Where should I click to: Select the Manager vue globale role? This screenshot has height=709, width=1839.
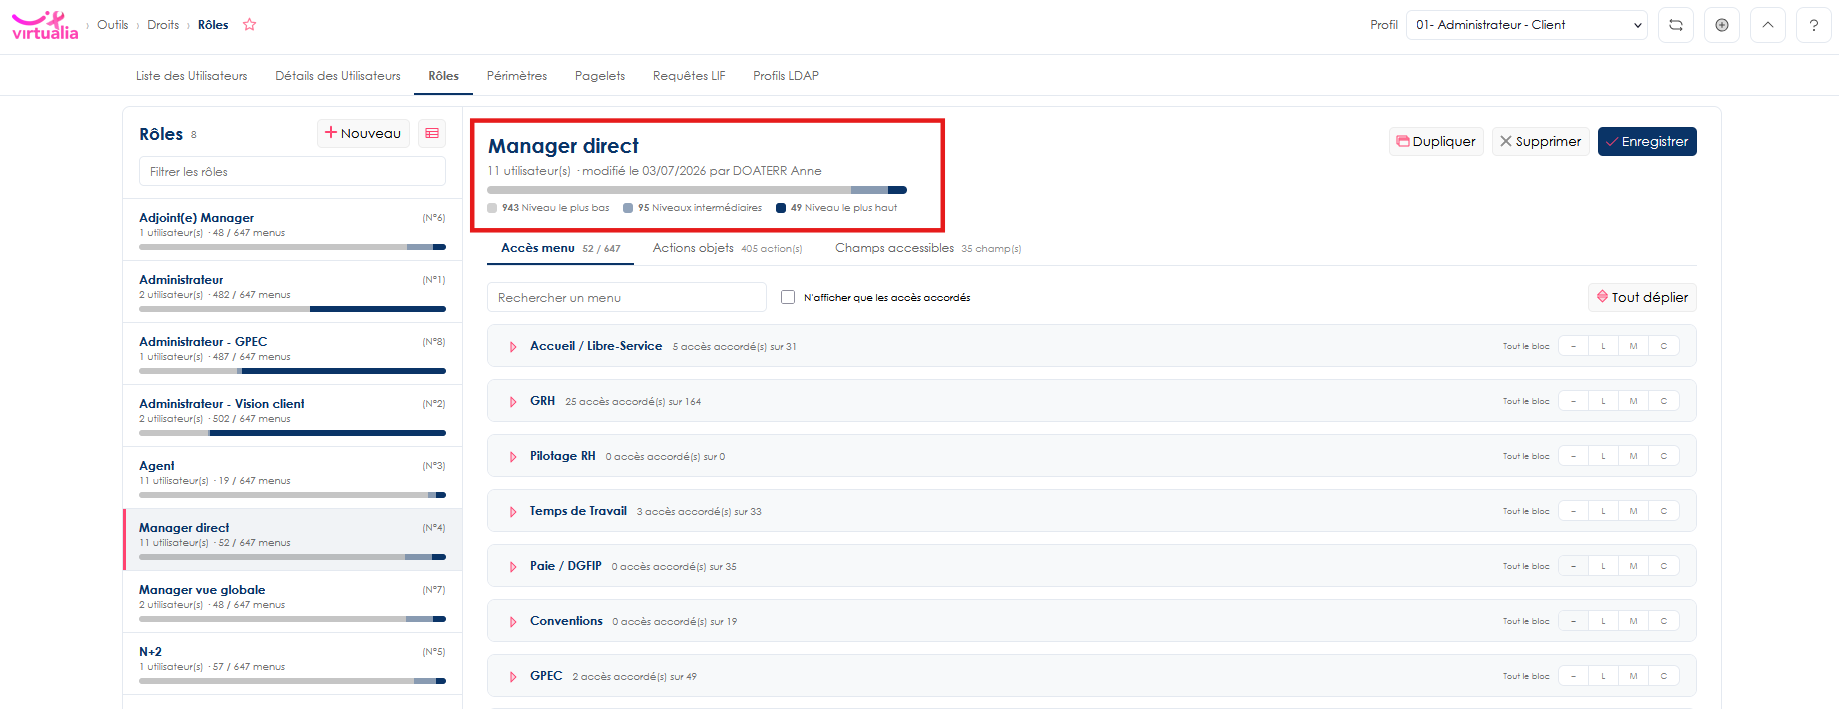pyautogui.click(x=292, y=601)
